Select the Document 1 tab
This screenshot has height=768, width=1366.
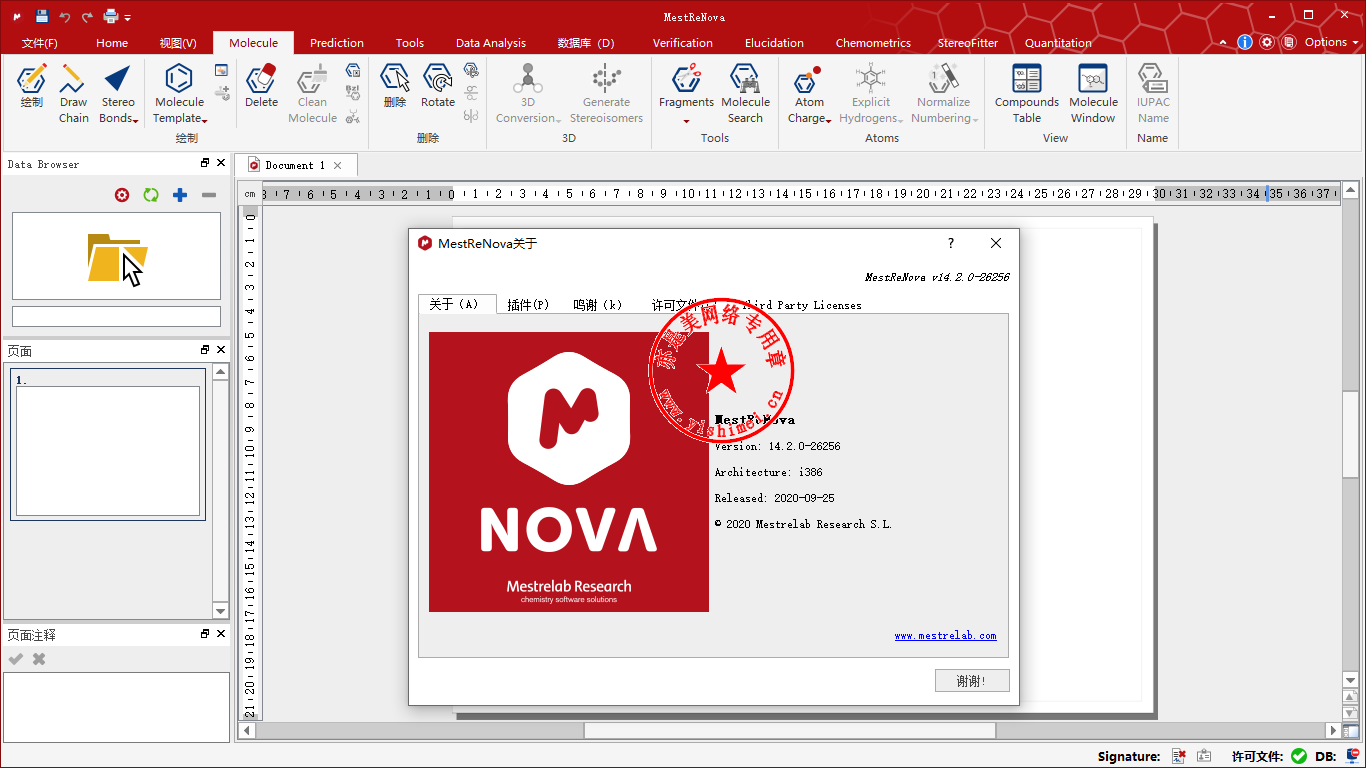tap(295, 165)
